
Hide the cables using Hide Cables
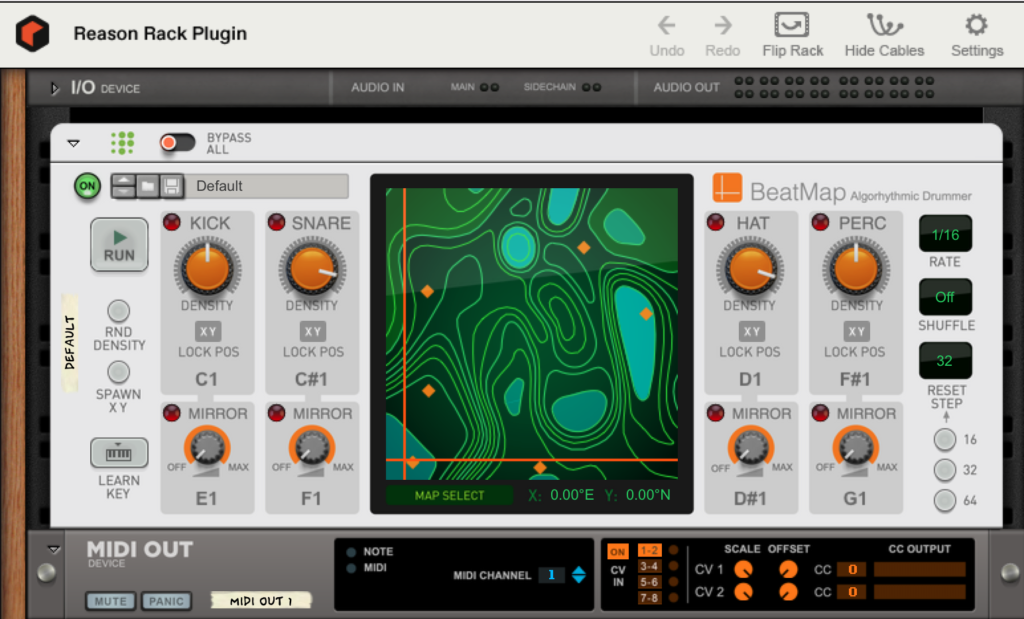tap(884, 25)
